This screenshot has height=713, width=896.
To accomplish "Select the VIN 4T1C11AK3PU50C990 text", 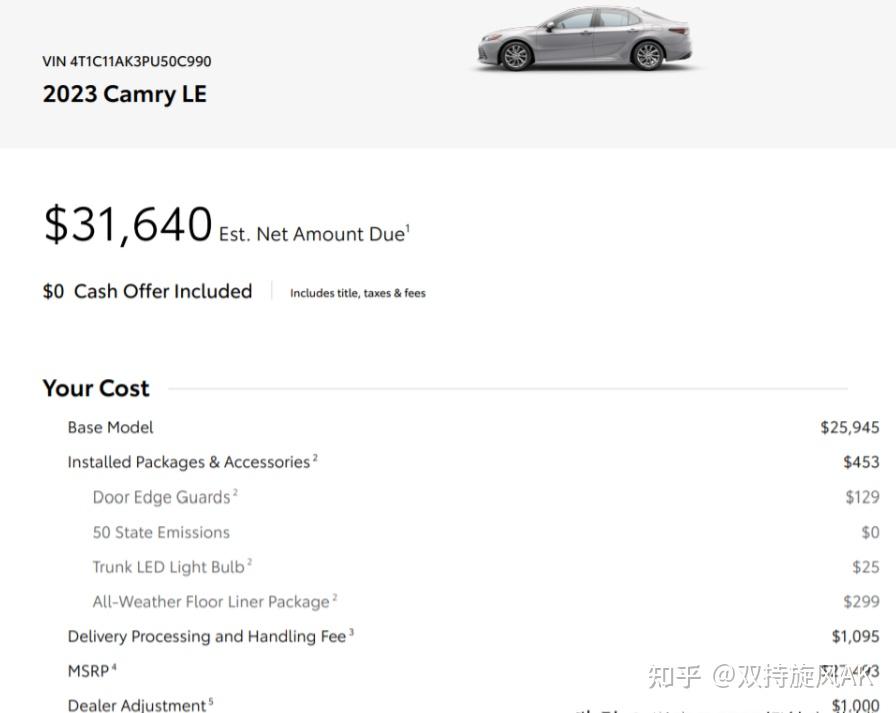I will pos(126,61).
